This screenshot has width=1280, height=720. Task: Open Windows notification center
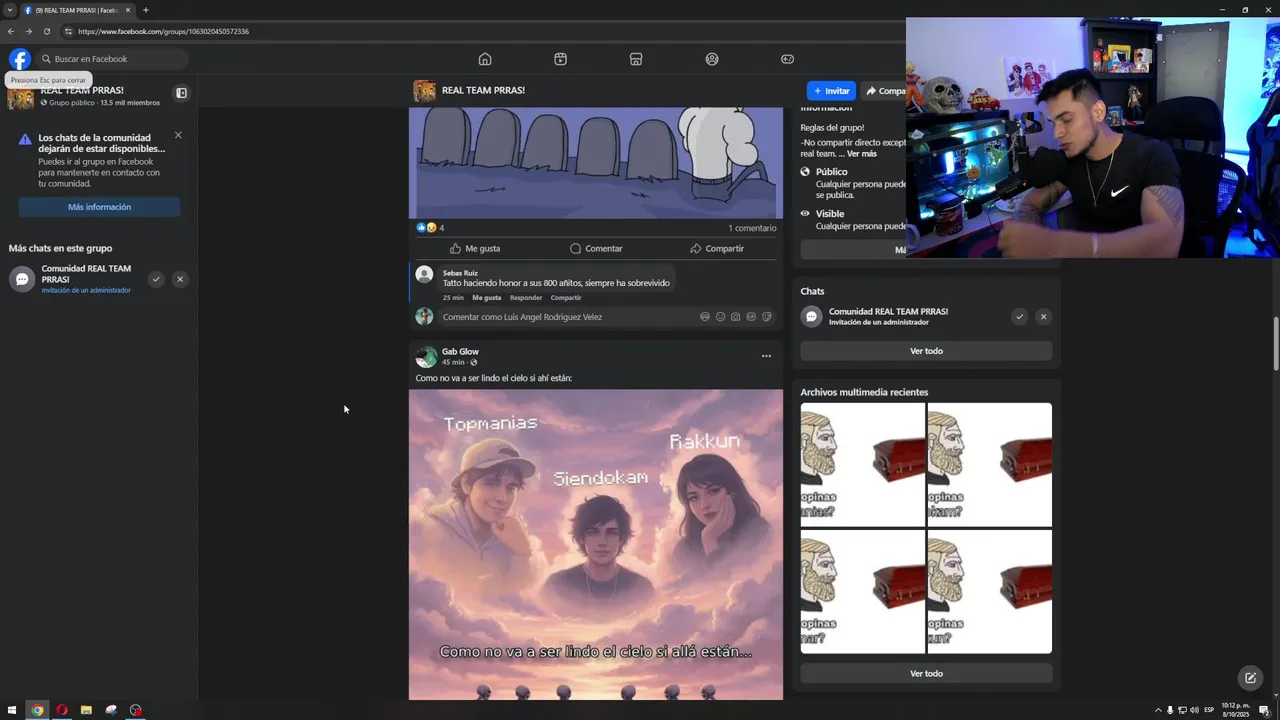1264,710
